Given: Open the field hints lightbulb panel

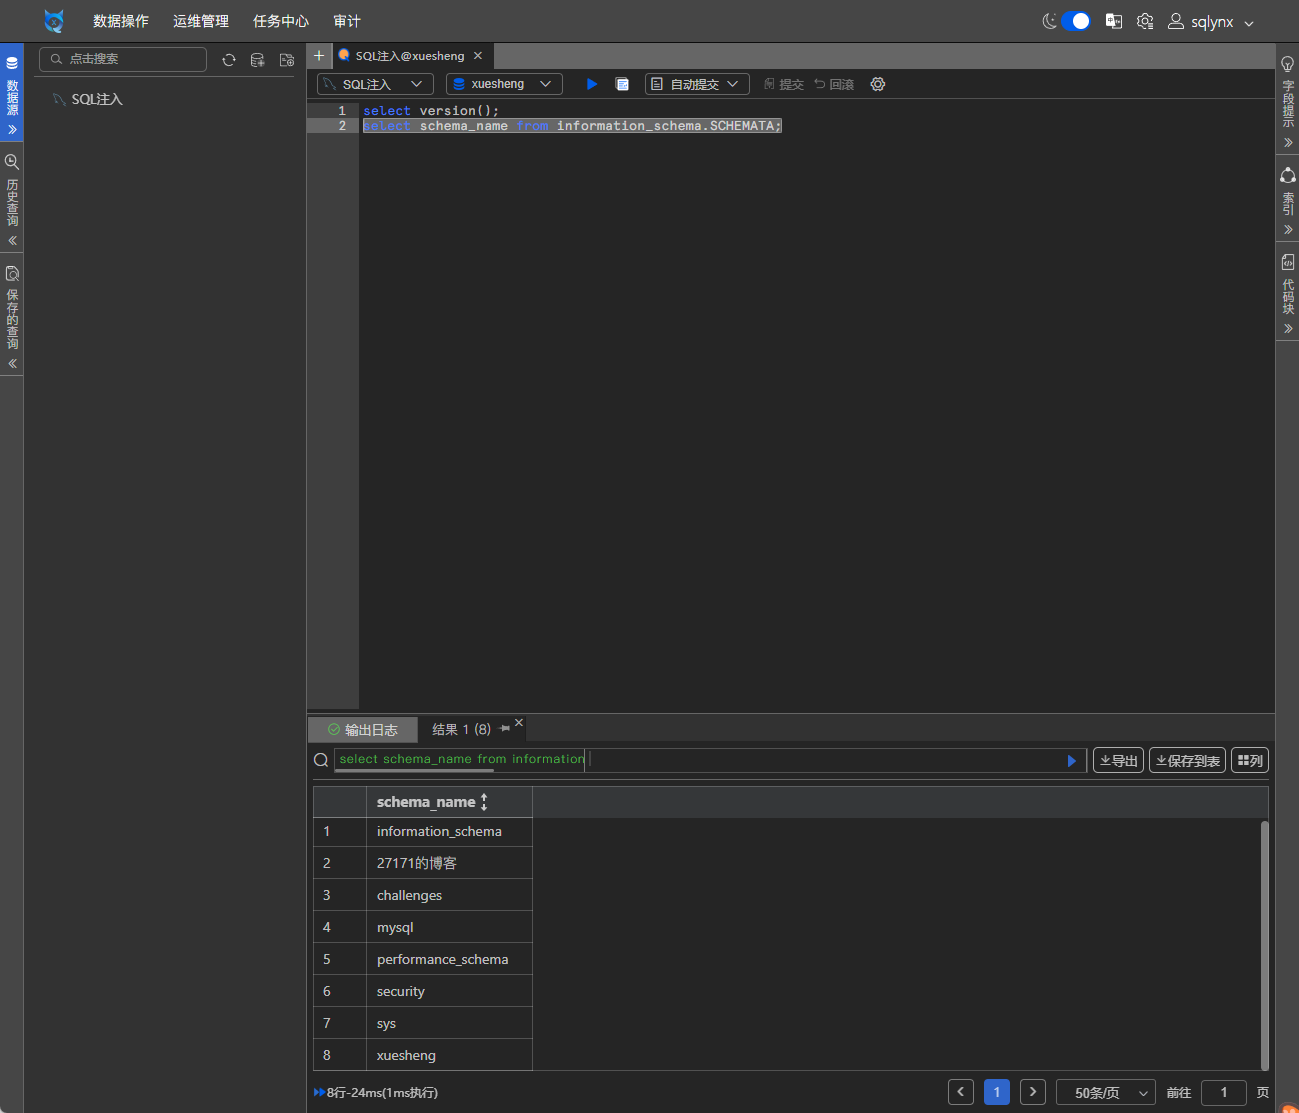Looking at the screenshot, I should pyautogui.click(x=1287, y=64).
